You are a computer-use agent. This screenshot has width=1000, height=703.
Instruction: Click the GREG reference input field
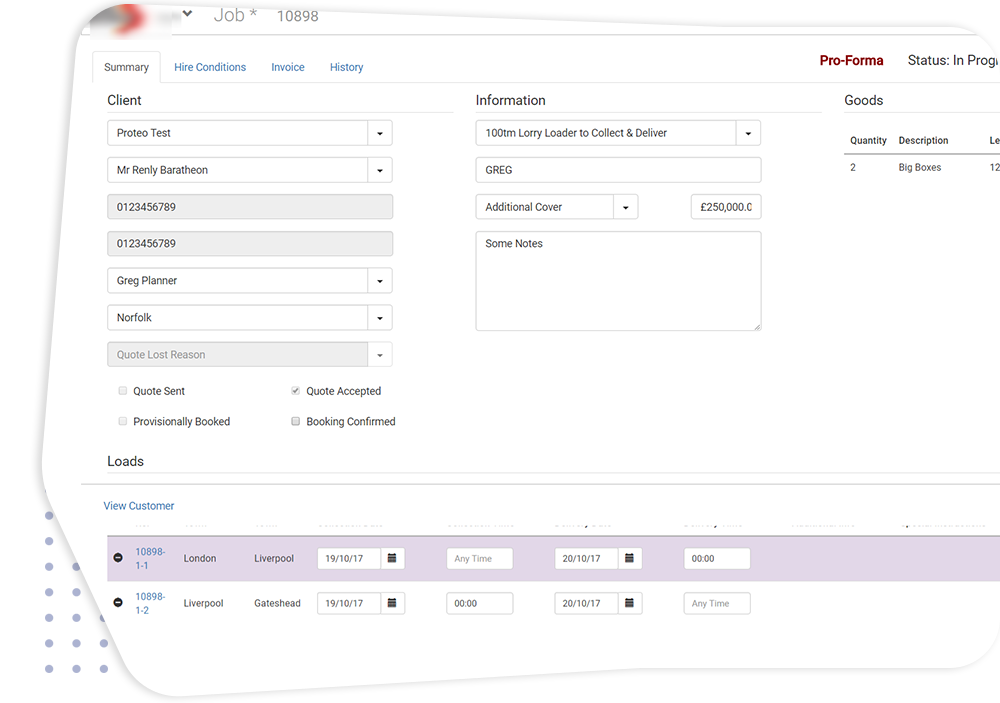point(617,169)
